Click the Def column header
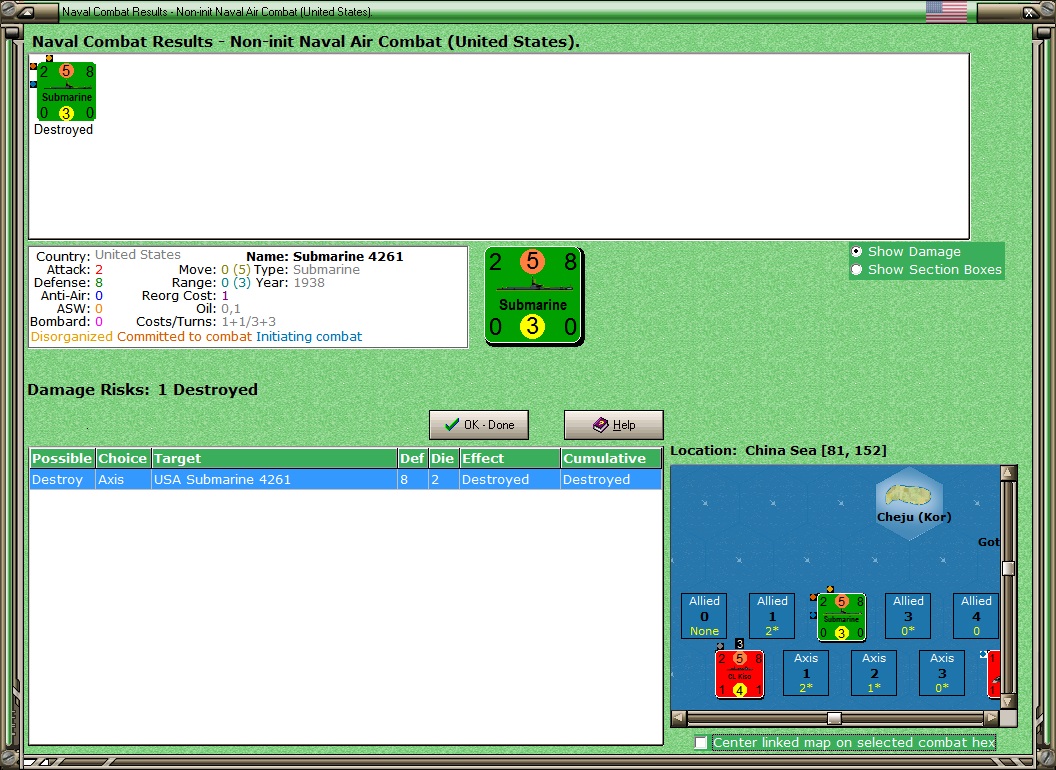 (x=412, y=458)
